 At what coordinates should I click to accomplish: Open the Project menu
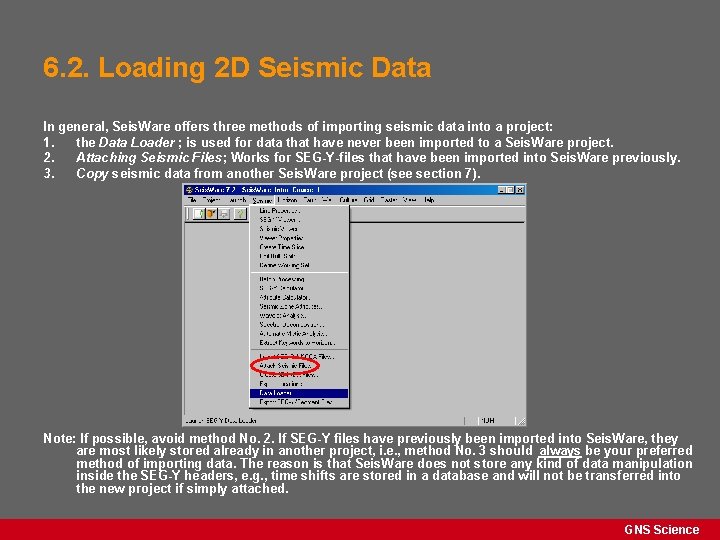[211, 200]
